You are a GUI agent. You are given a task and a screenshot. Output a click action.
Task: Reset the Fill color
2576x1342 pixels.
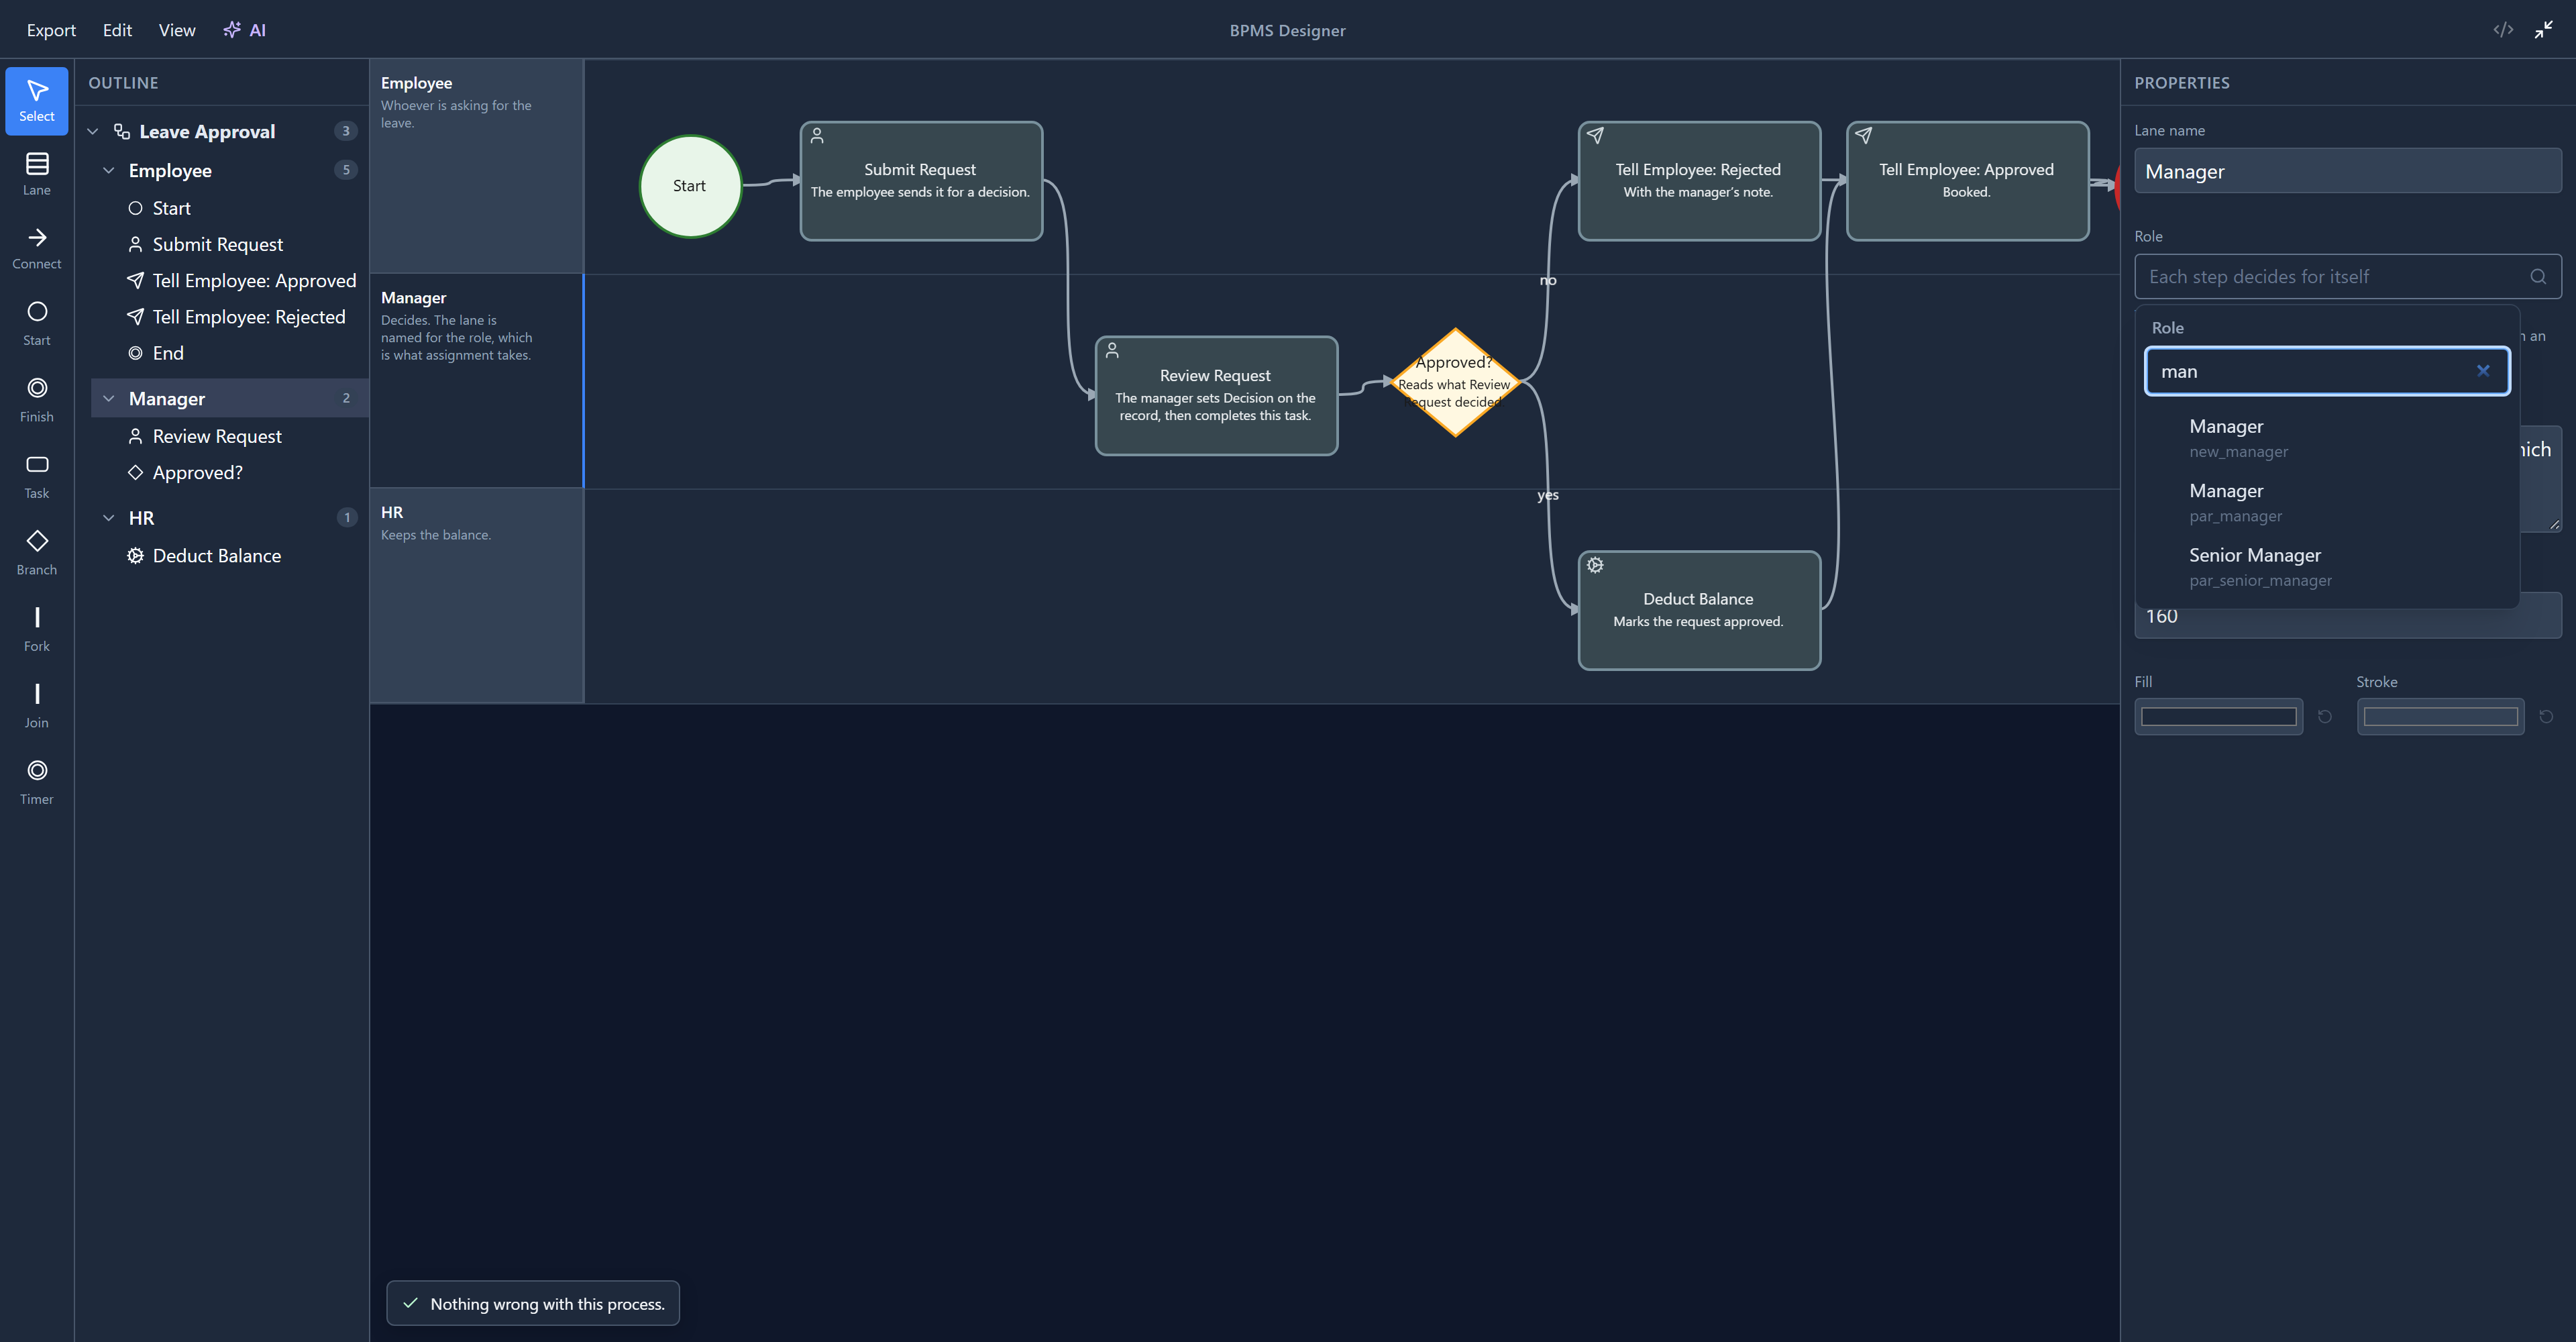[2325, 716]
